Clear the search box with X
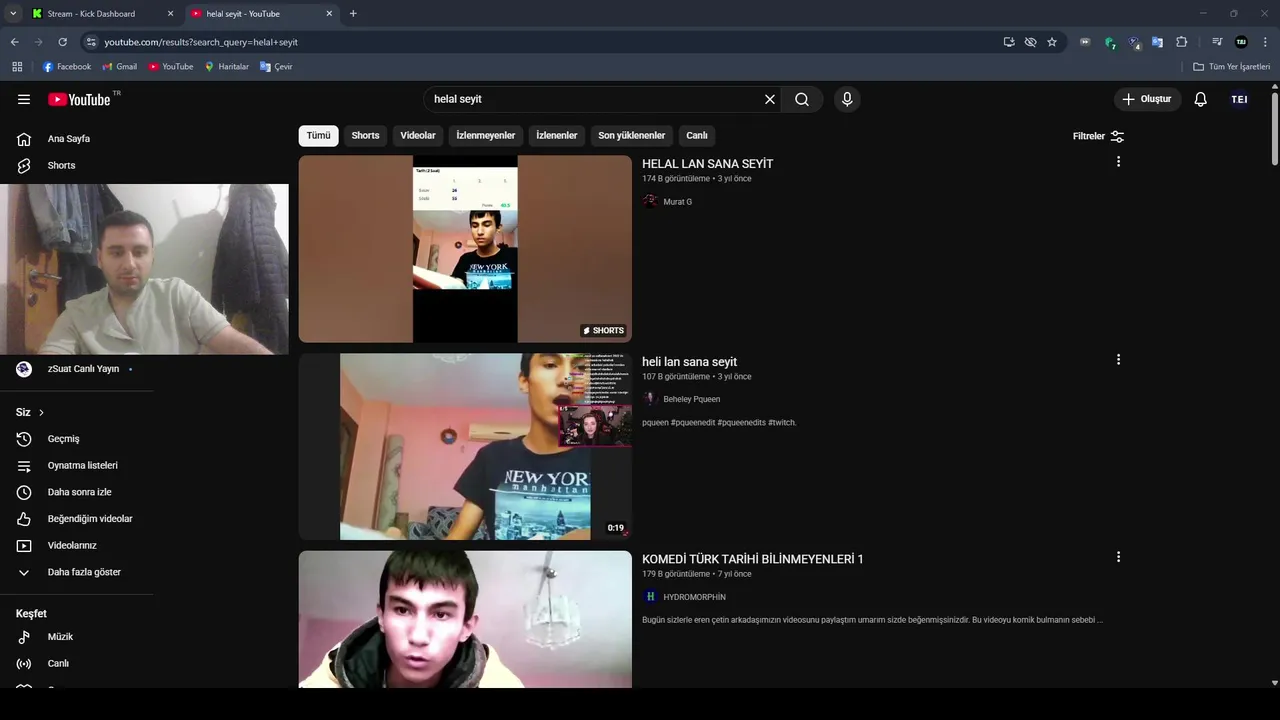The width and height of the screenshot is (1280, 720). pyautogui.click(x=770, y=99)
